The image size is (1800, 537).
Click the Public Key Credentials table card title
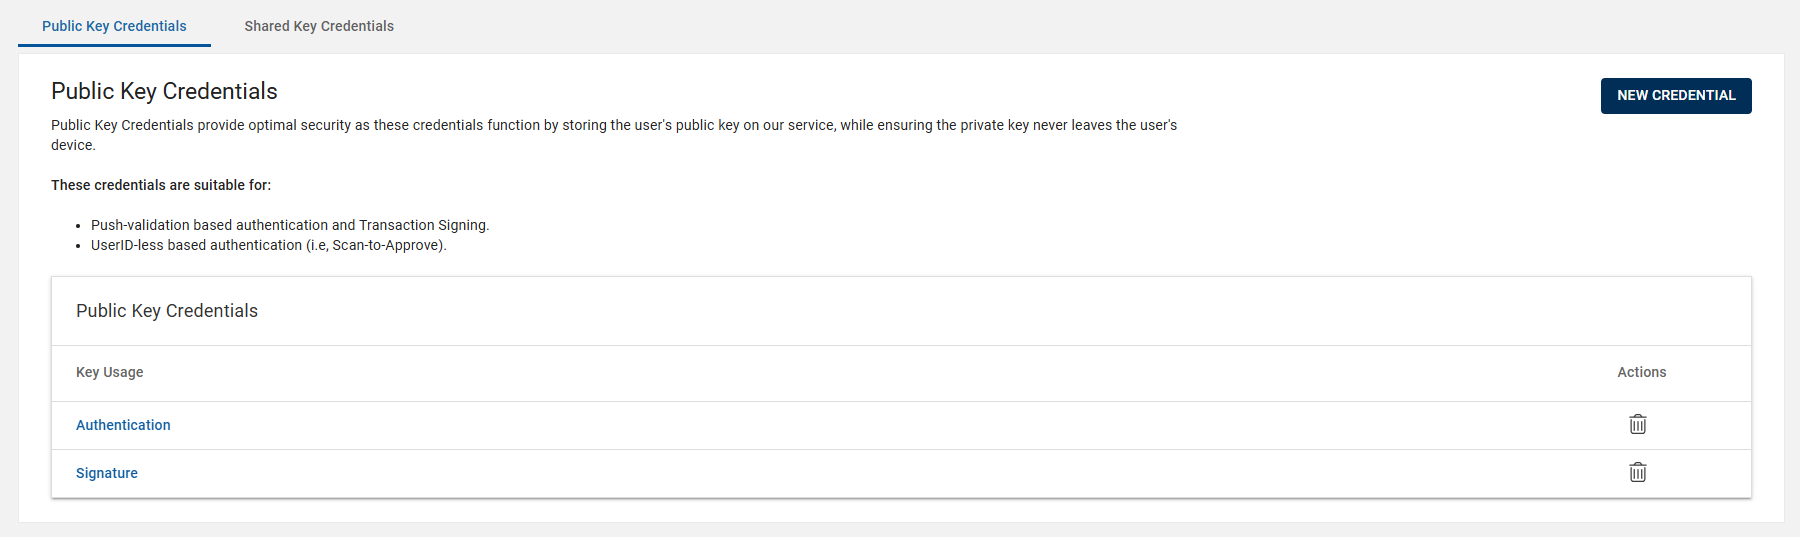tap(167, 311)
